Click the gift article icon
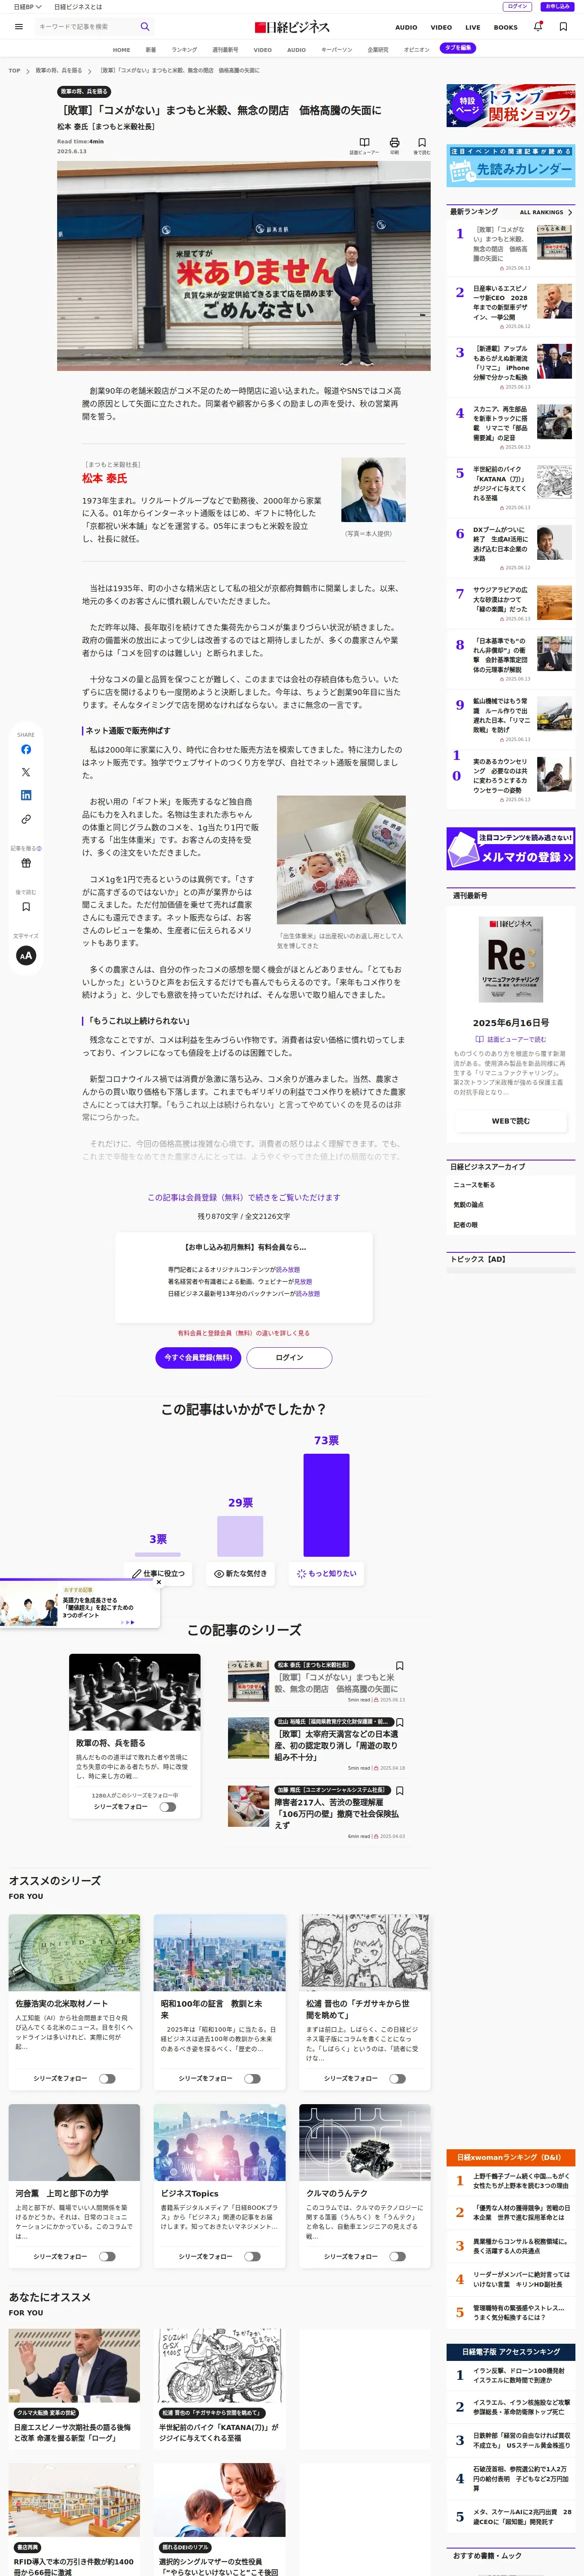Image resolution: width=584 pixels, height=2576 pixels. 26,863
